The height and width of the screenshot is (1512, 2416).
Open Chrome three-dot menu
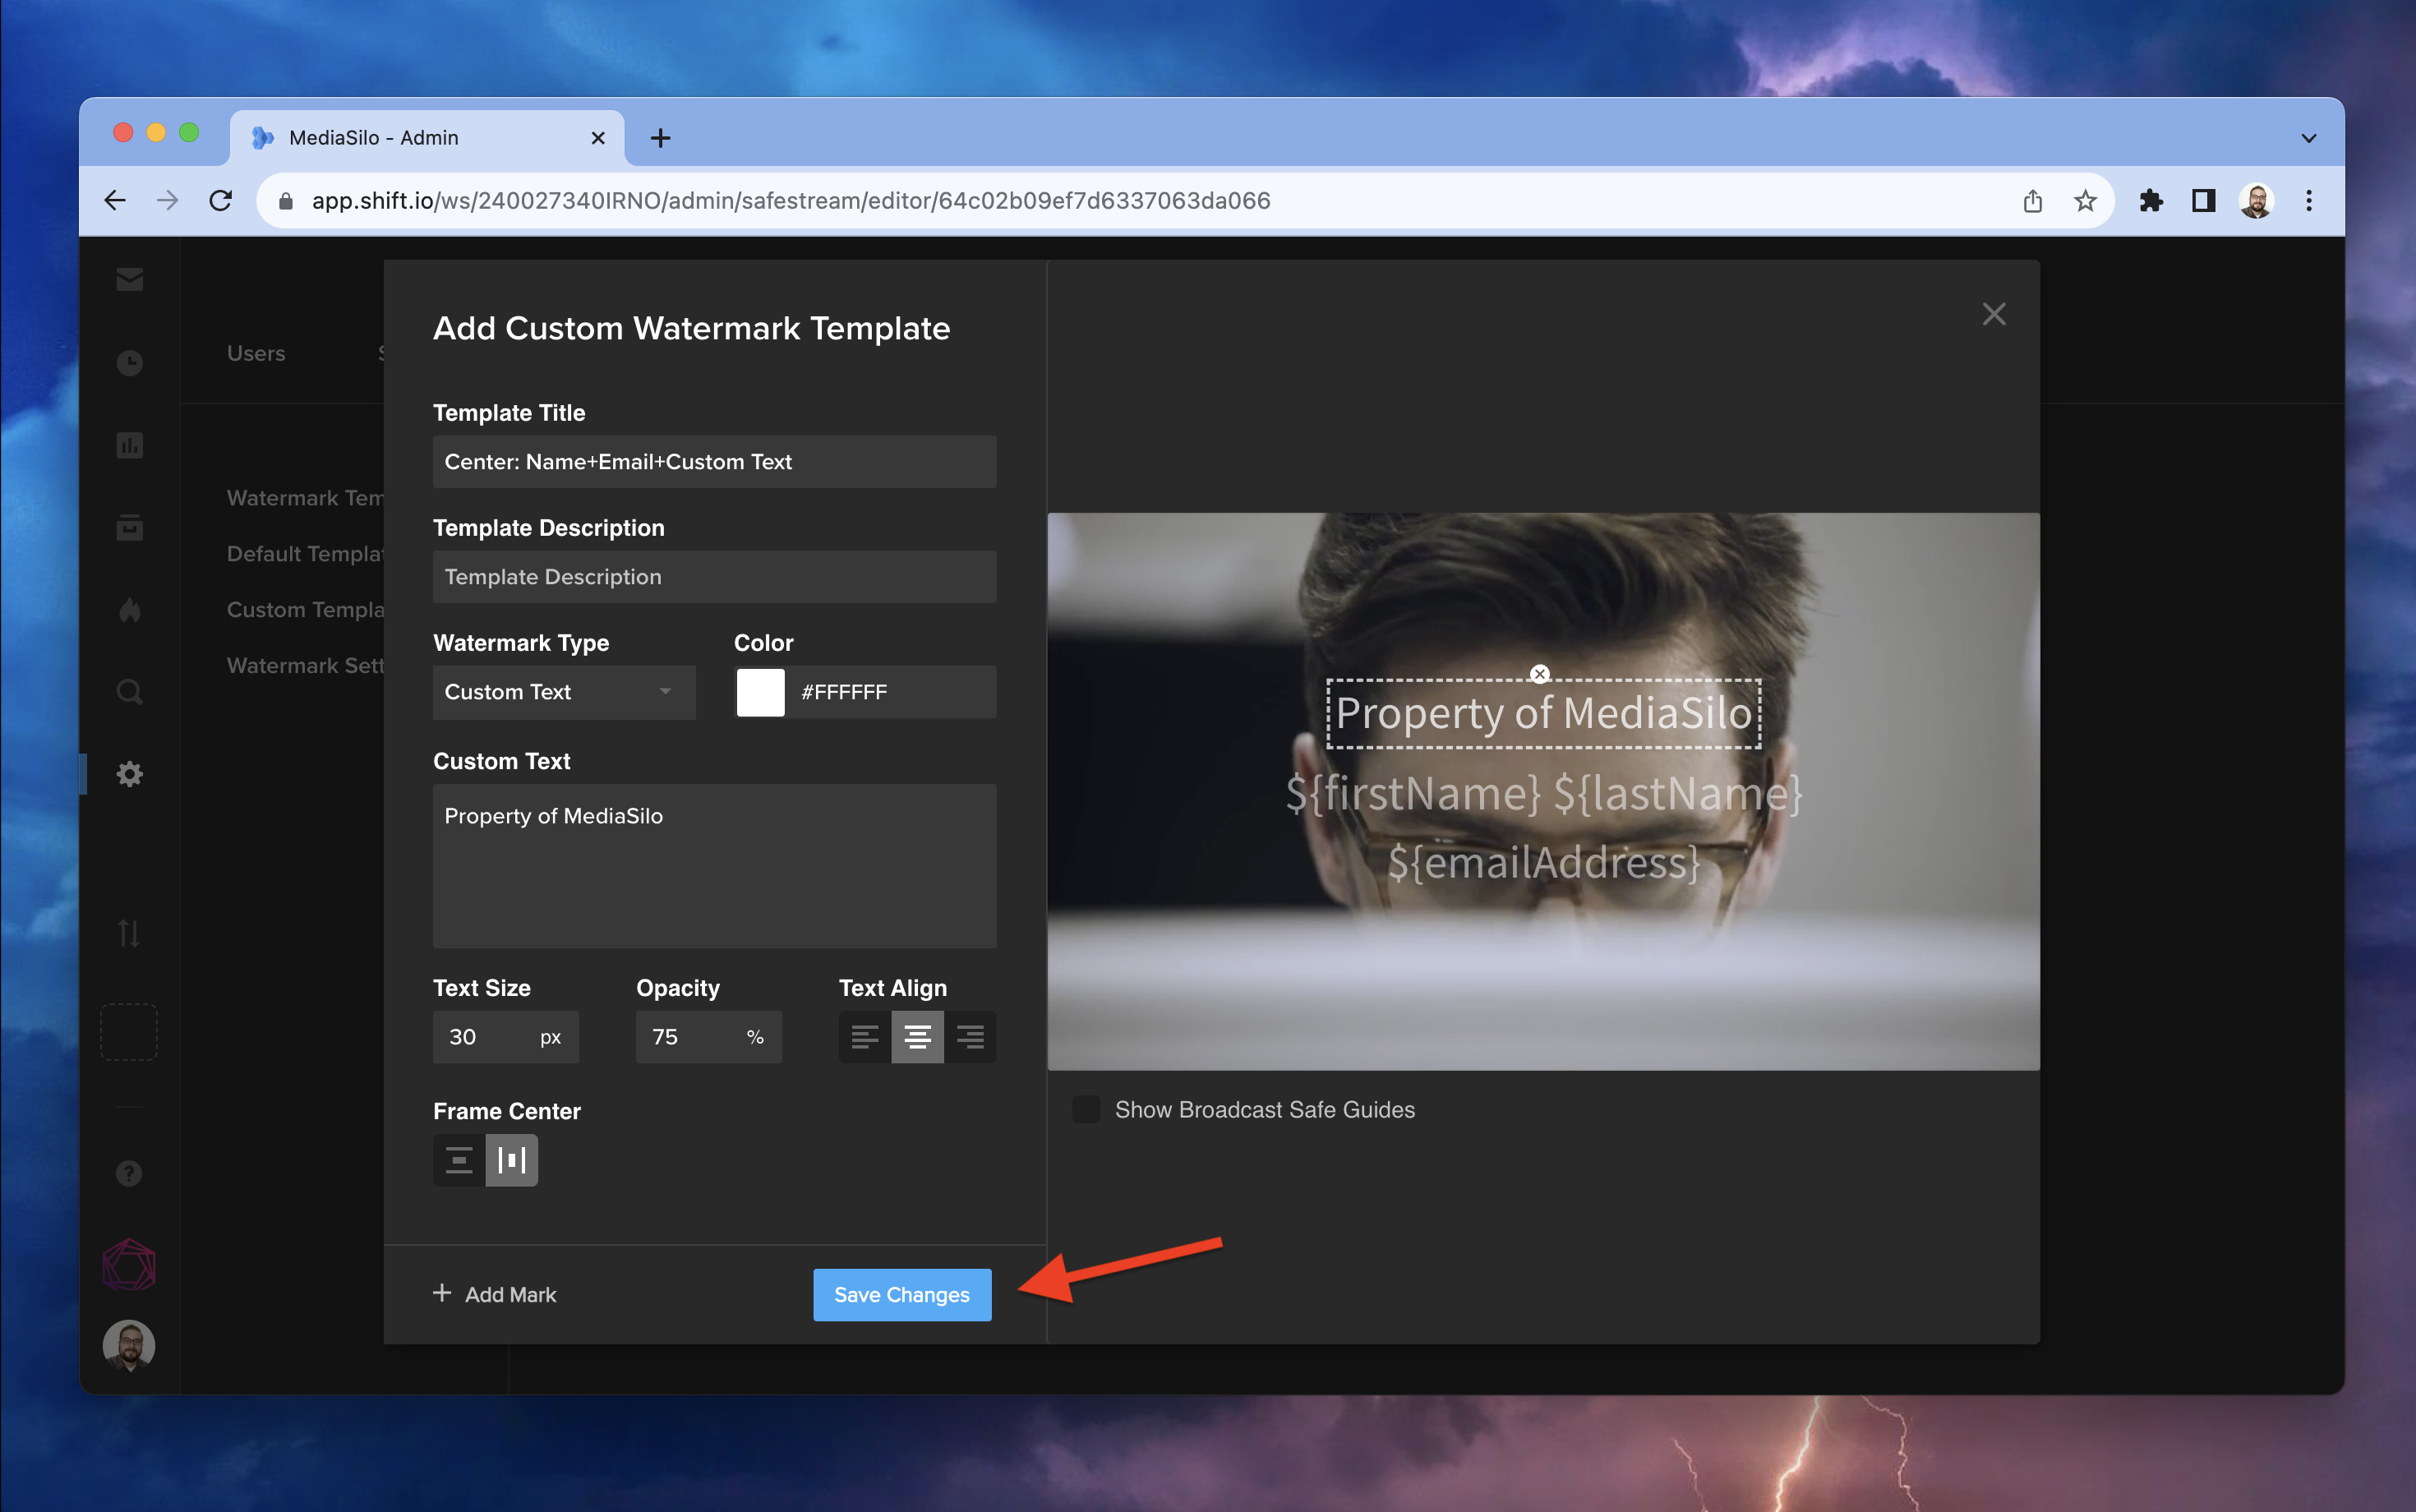tap(2309, 201)
